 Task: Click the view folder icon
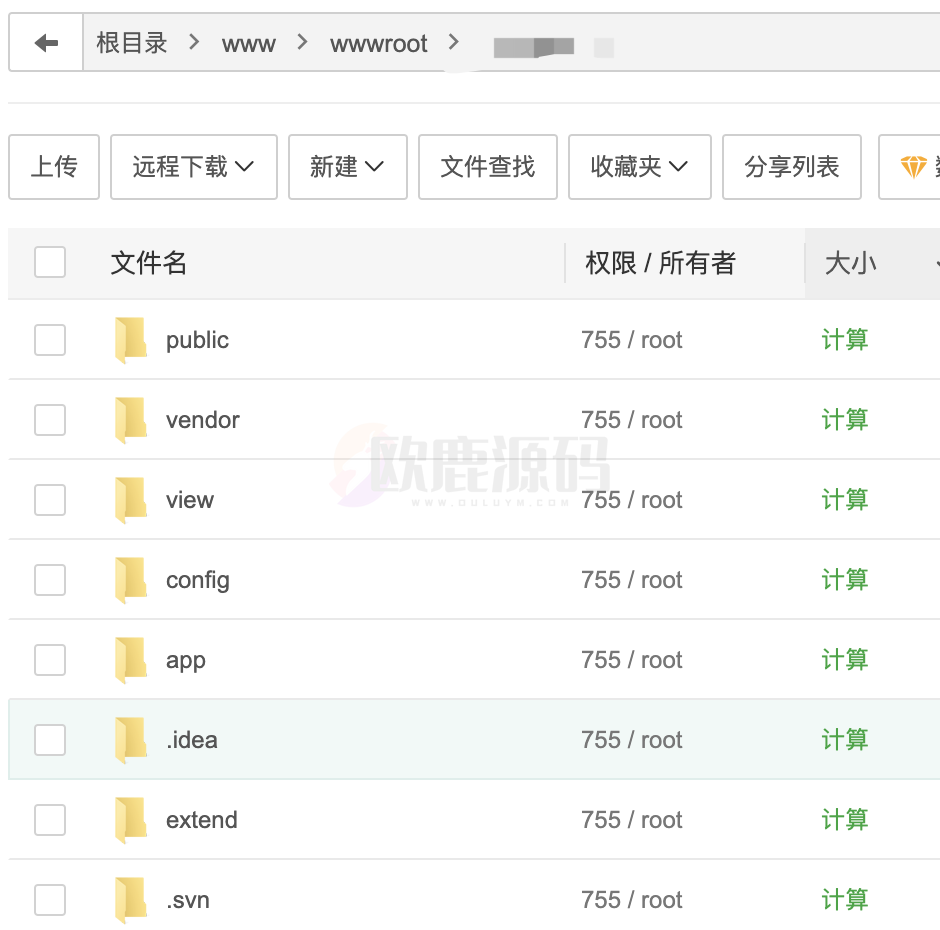click(x=131, y=500)
